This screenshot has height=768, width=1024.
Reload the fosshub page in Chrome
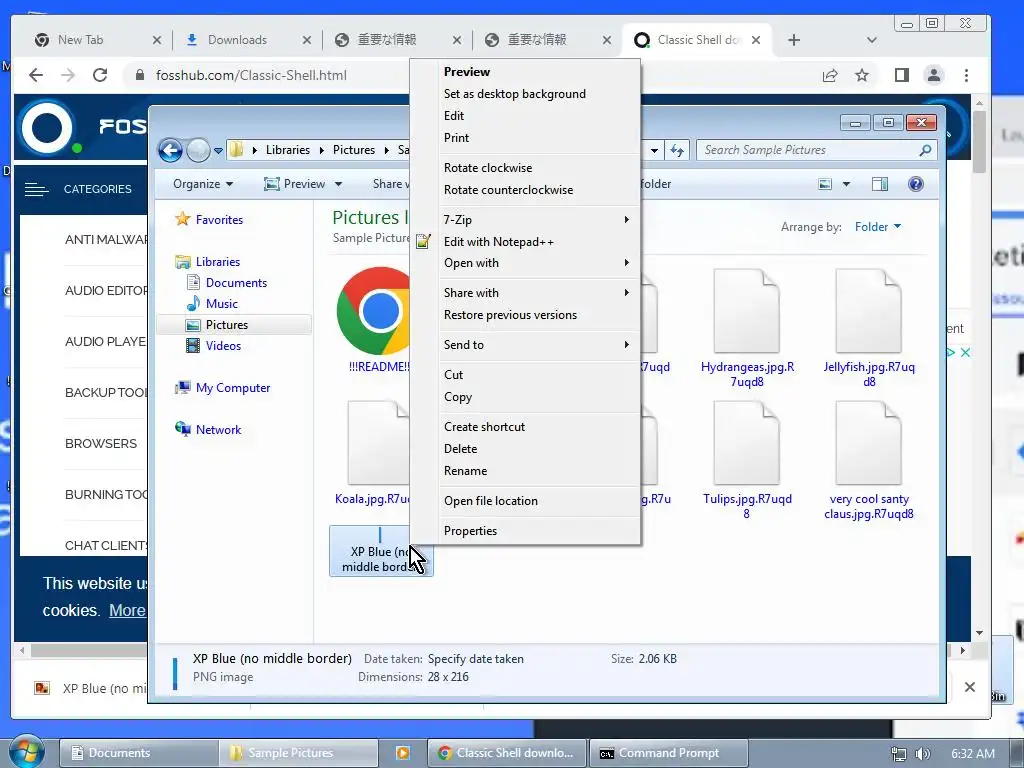100,75
